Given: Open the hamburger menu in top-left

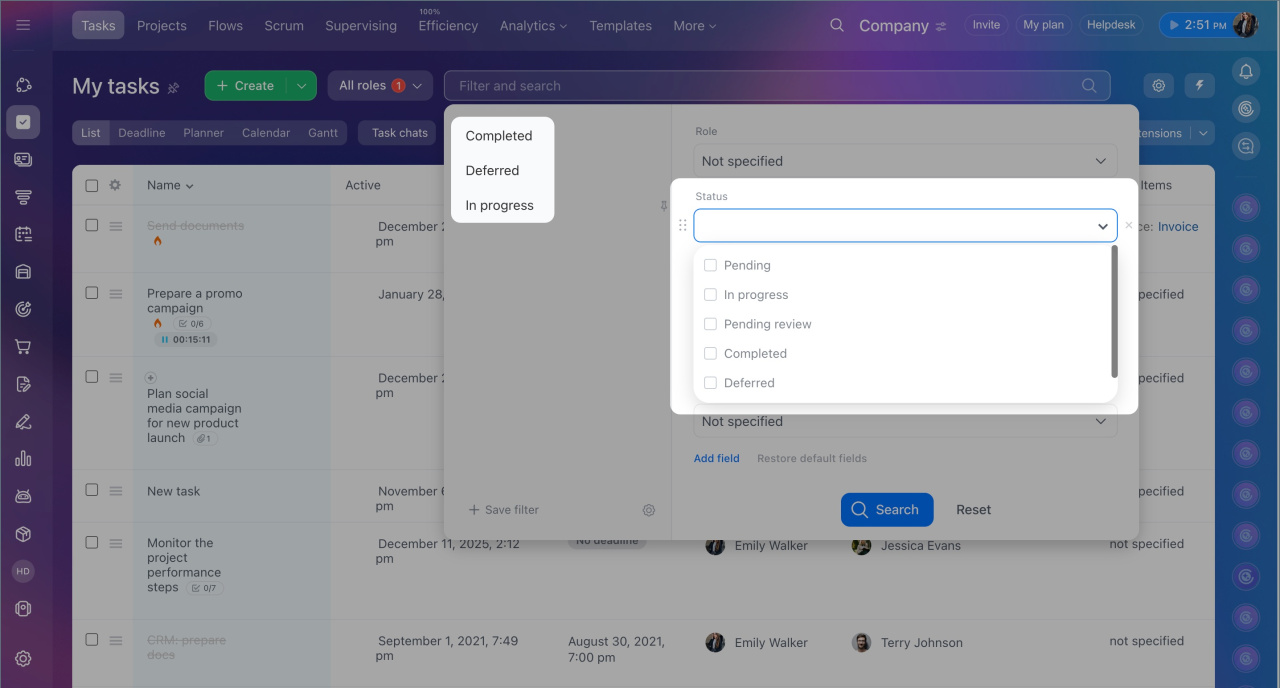Looking at the screenshot, I should click(x=23, y=25).
